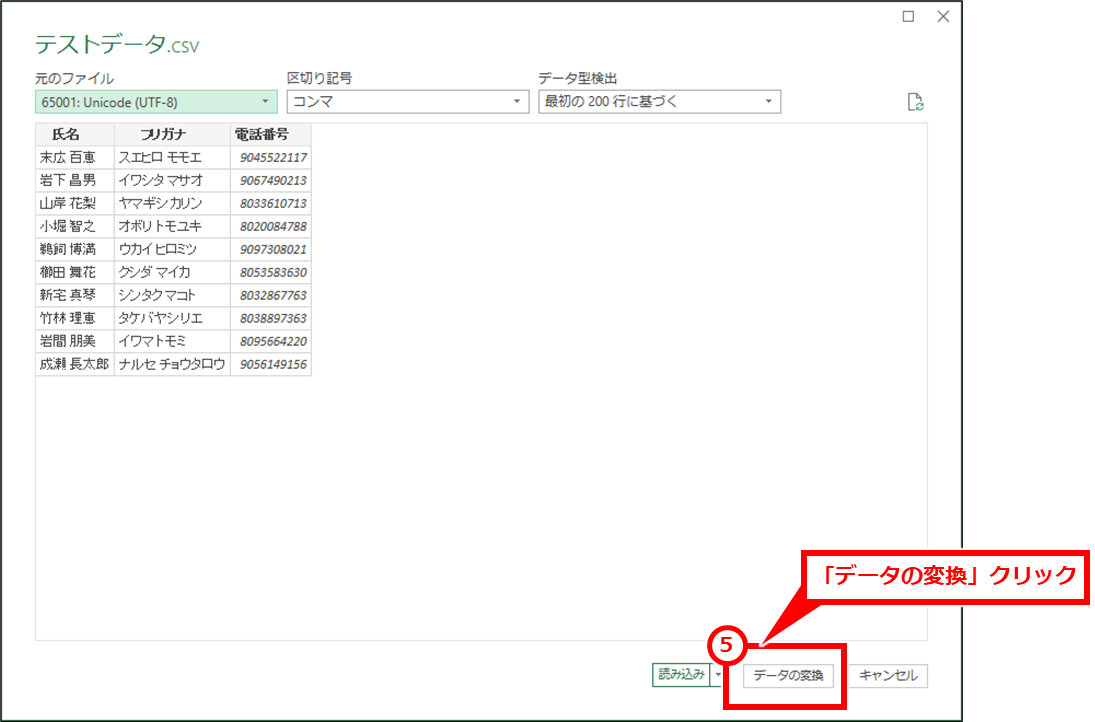Click the cell 新宅 真琴

coord(75,296)
